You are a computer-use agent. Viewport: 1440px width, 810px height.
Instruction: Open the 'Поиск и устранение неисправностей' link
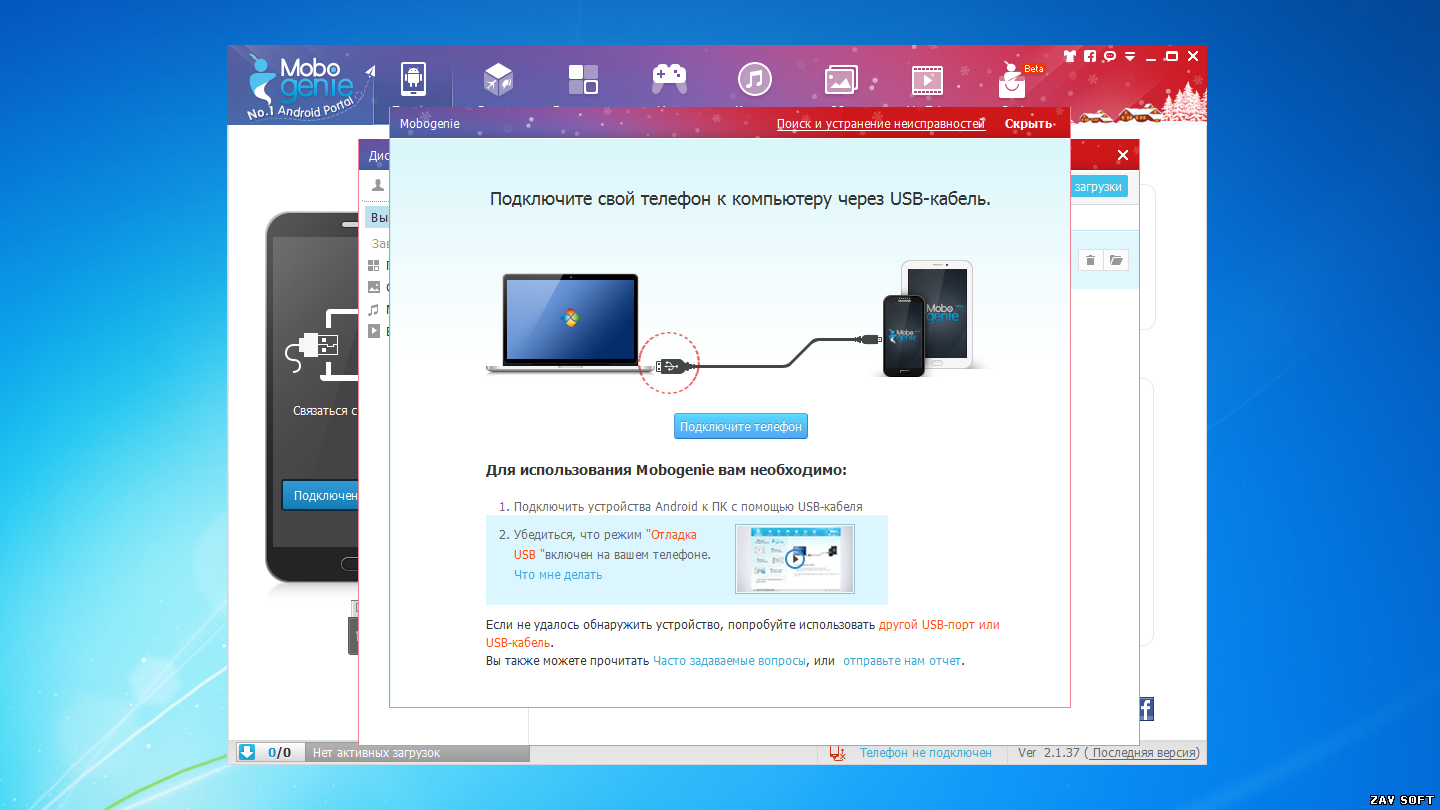pyautogui.click(x=881, y=124)
